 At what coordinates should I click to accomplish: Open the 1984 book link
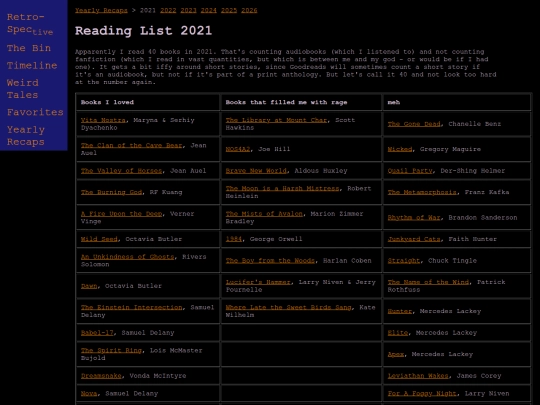pyautogui.click(x=234, y=239)
